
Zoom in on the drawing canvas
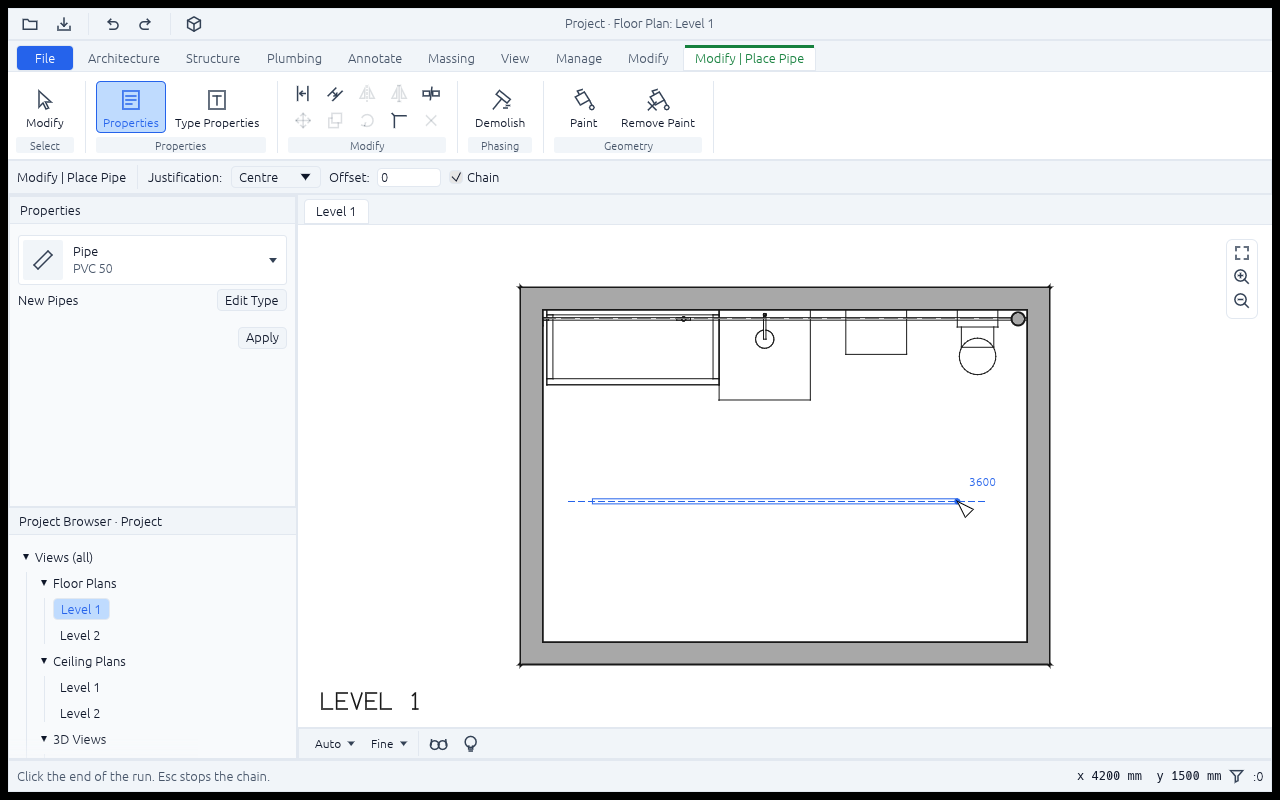coord(1242,277)
